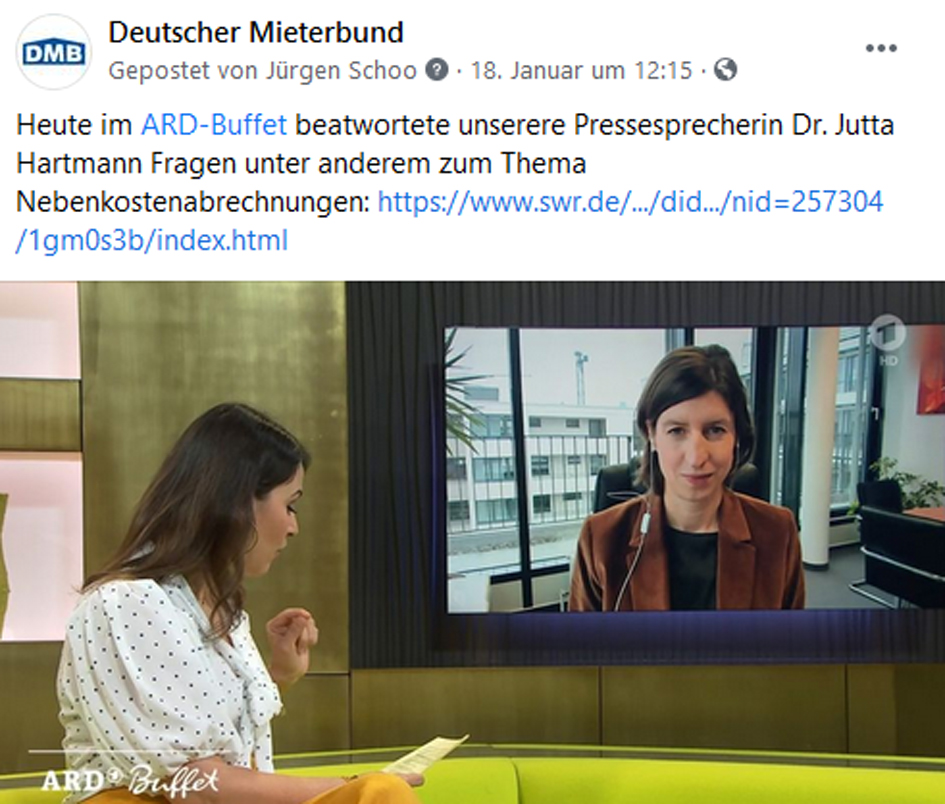Image resolution: width=945 pixels, height=804 pixels.
Task: Open the blue ARD-Buffet link
Action: tap(213, 125)
